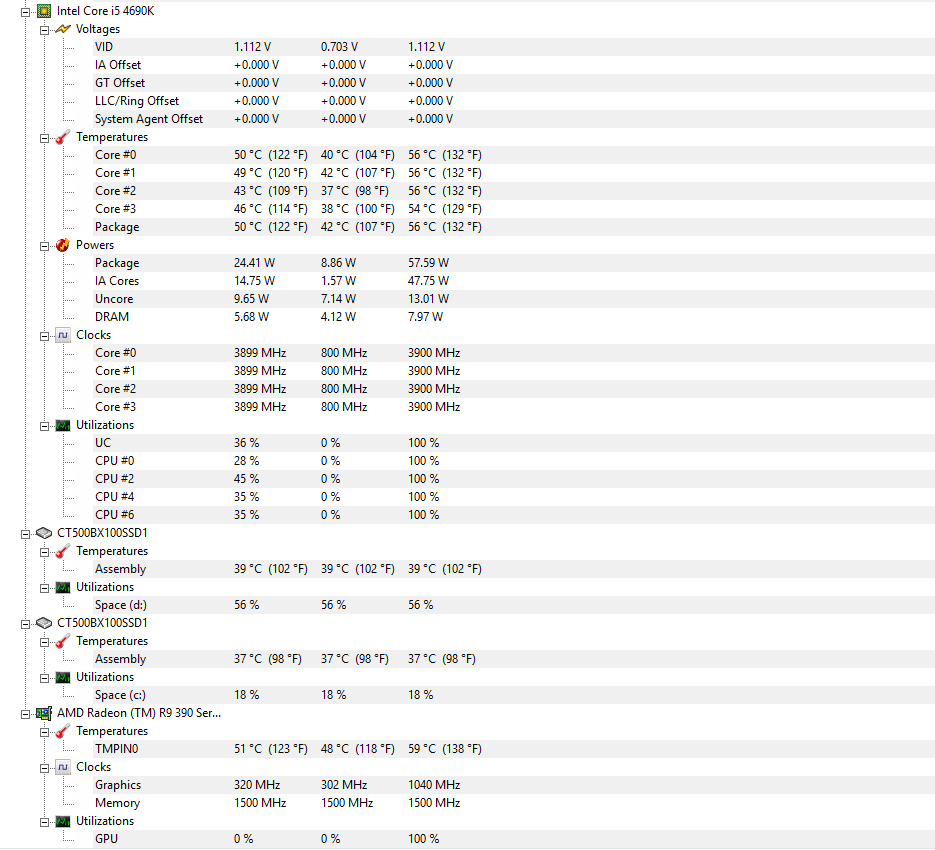
Task: Collapse the Utilizations group containing the GPU row
Action: click(44, 822)
